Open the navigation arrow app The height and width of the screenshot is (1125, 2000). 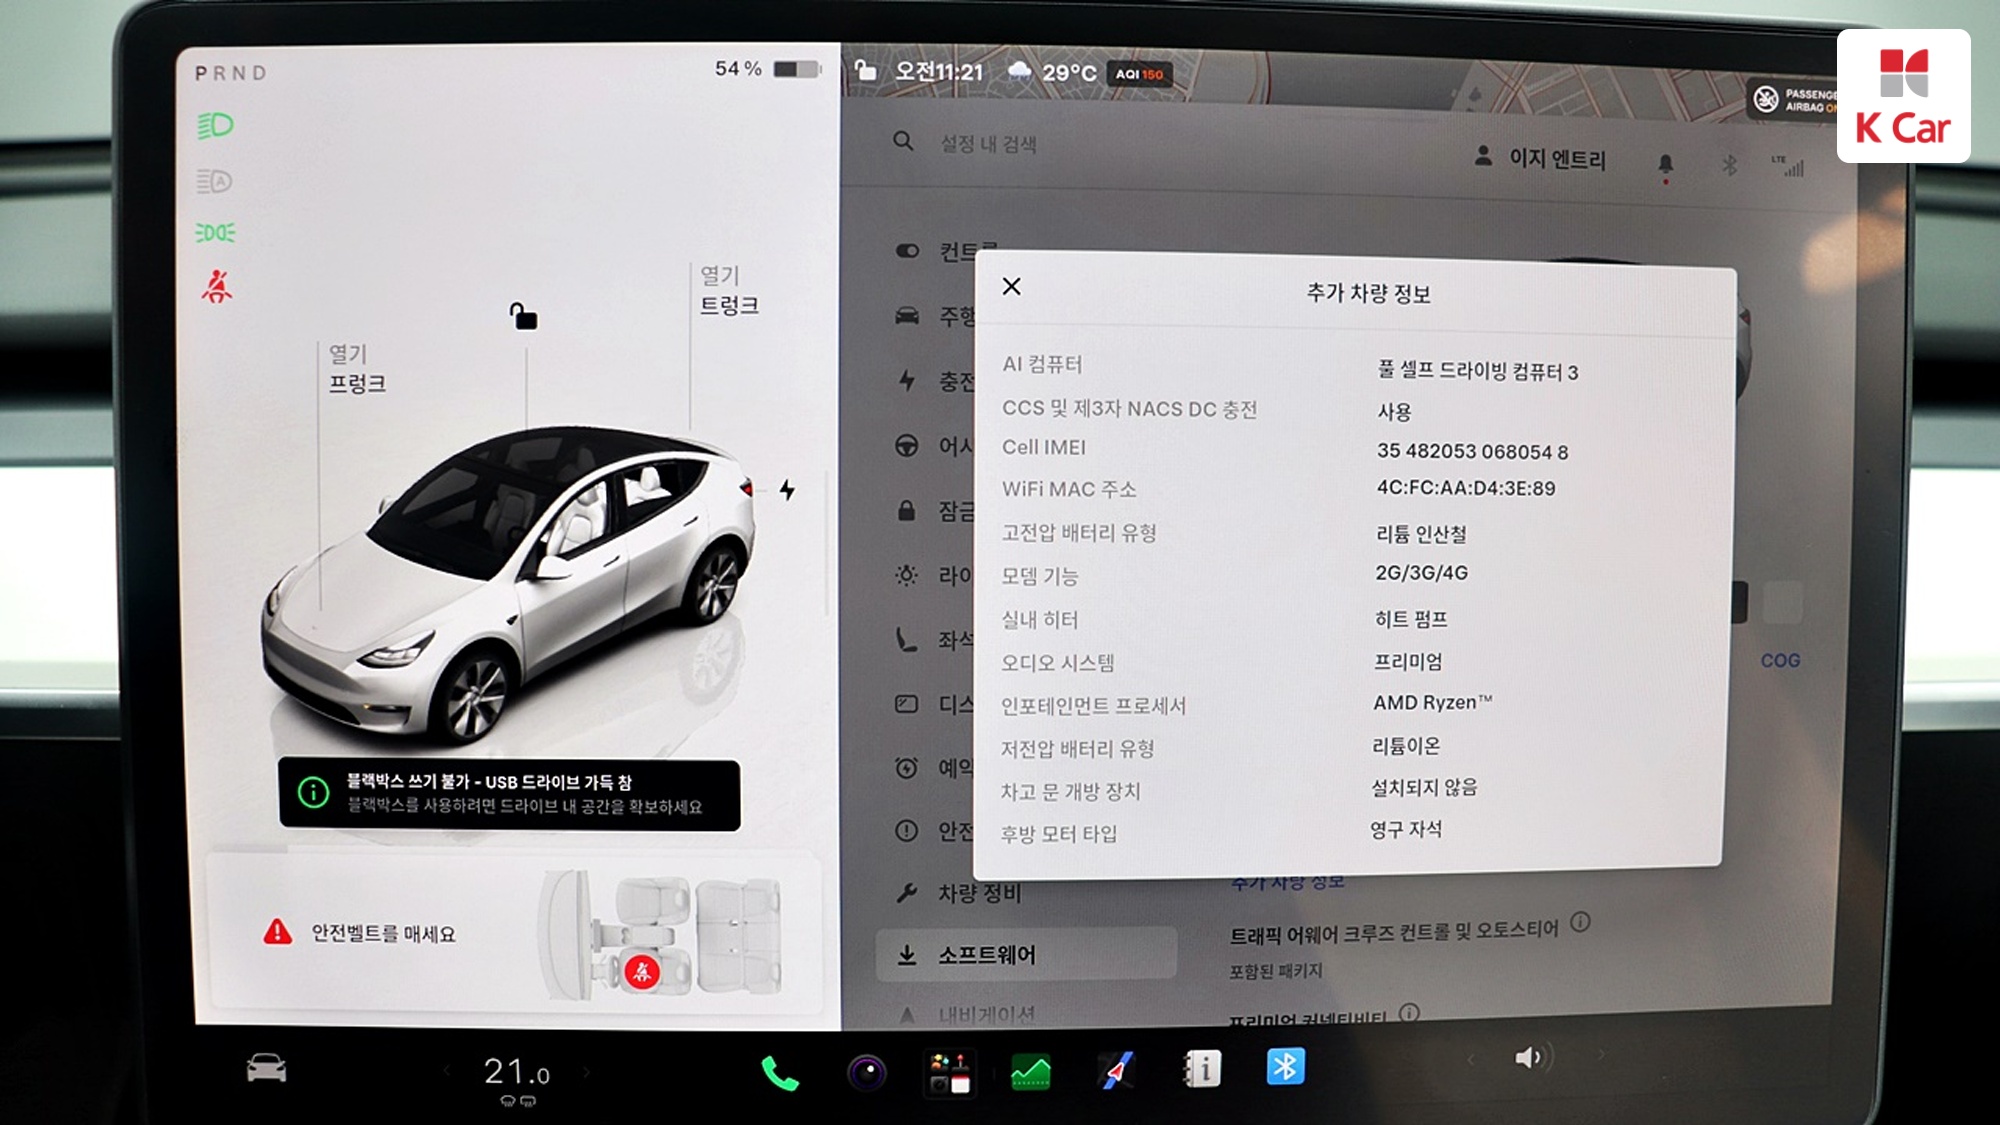[1116, 1071]
